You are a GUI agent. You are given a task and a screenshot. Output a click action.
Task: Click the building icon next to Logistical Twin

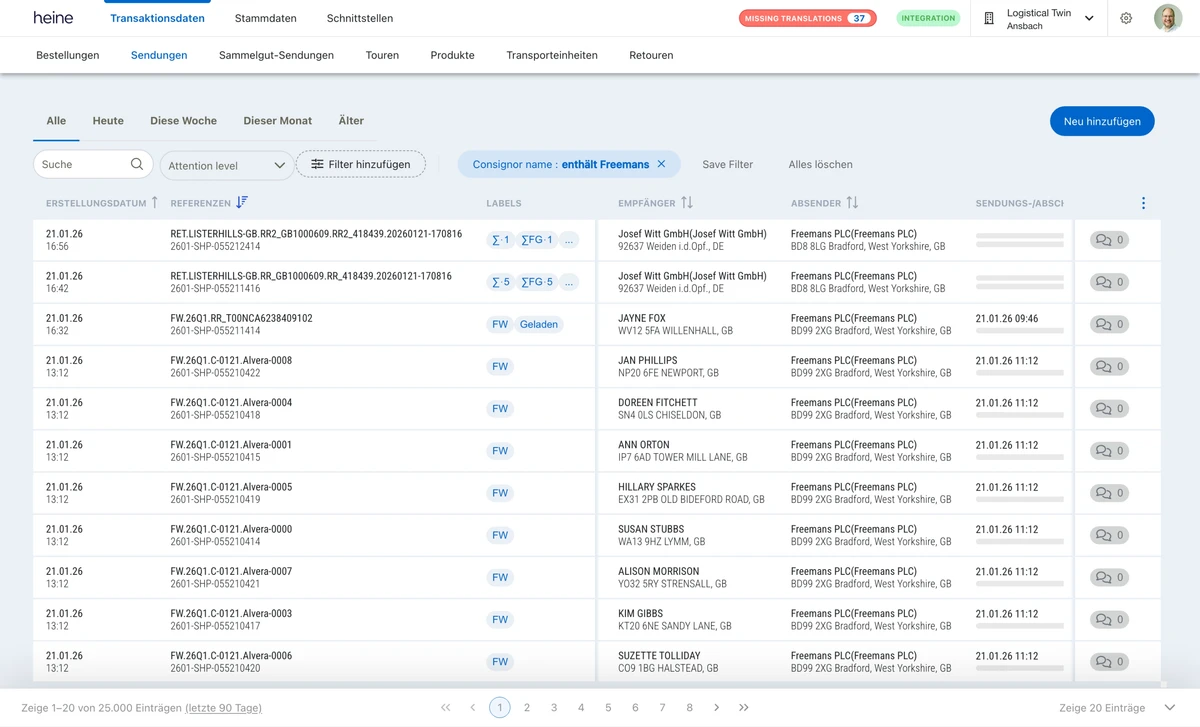(x=989, y=17)
